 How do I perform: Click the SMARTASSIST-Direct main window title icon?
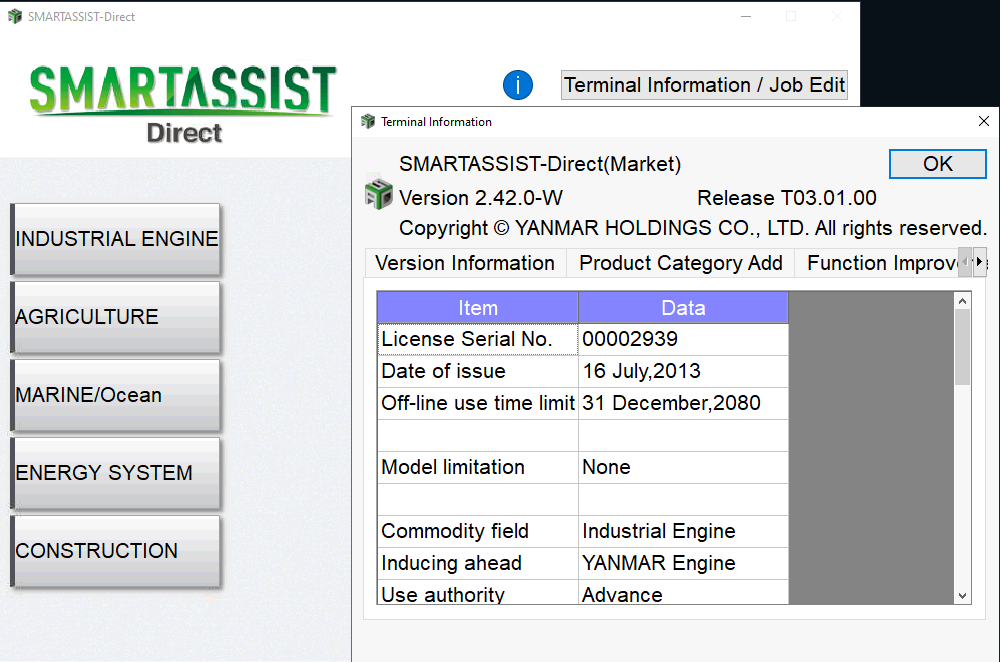coord(14,16)
